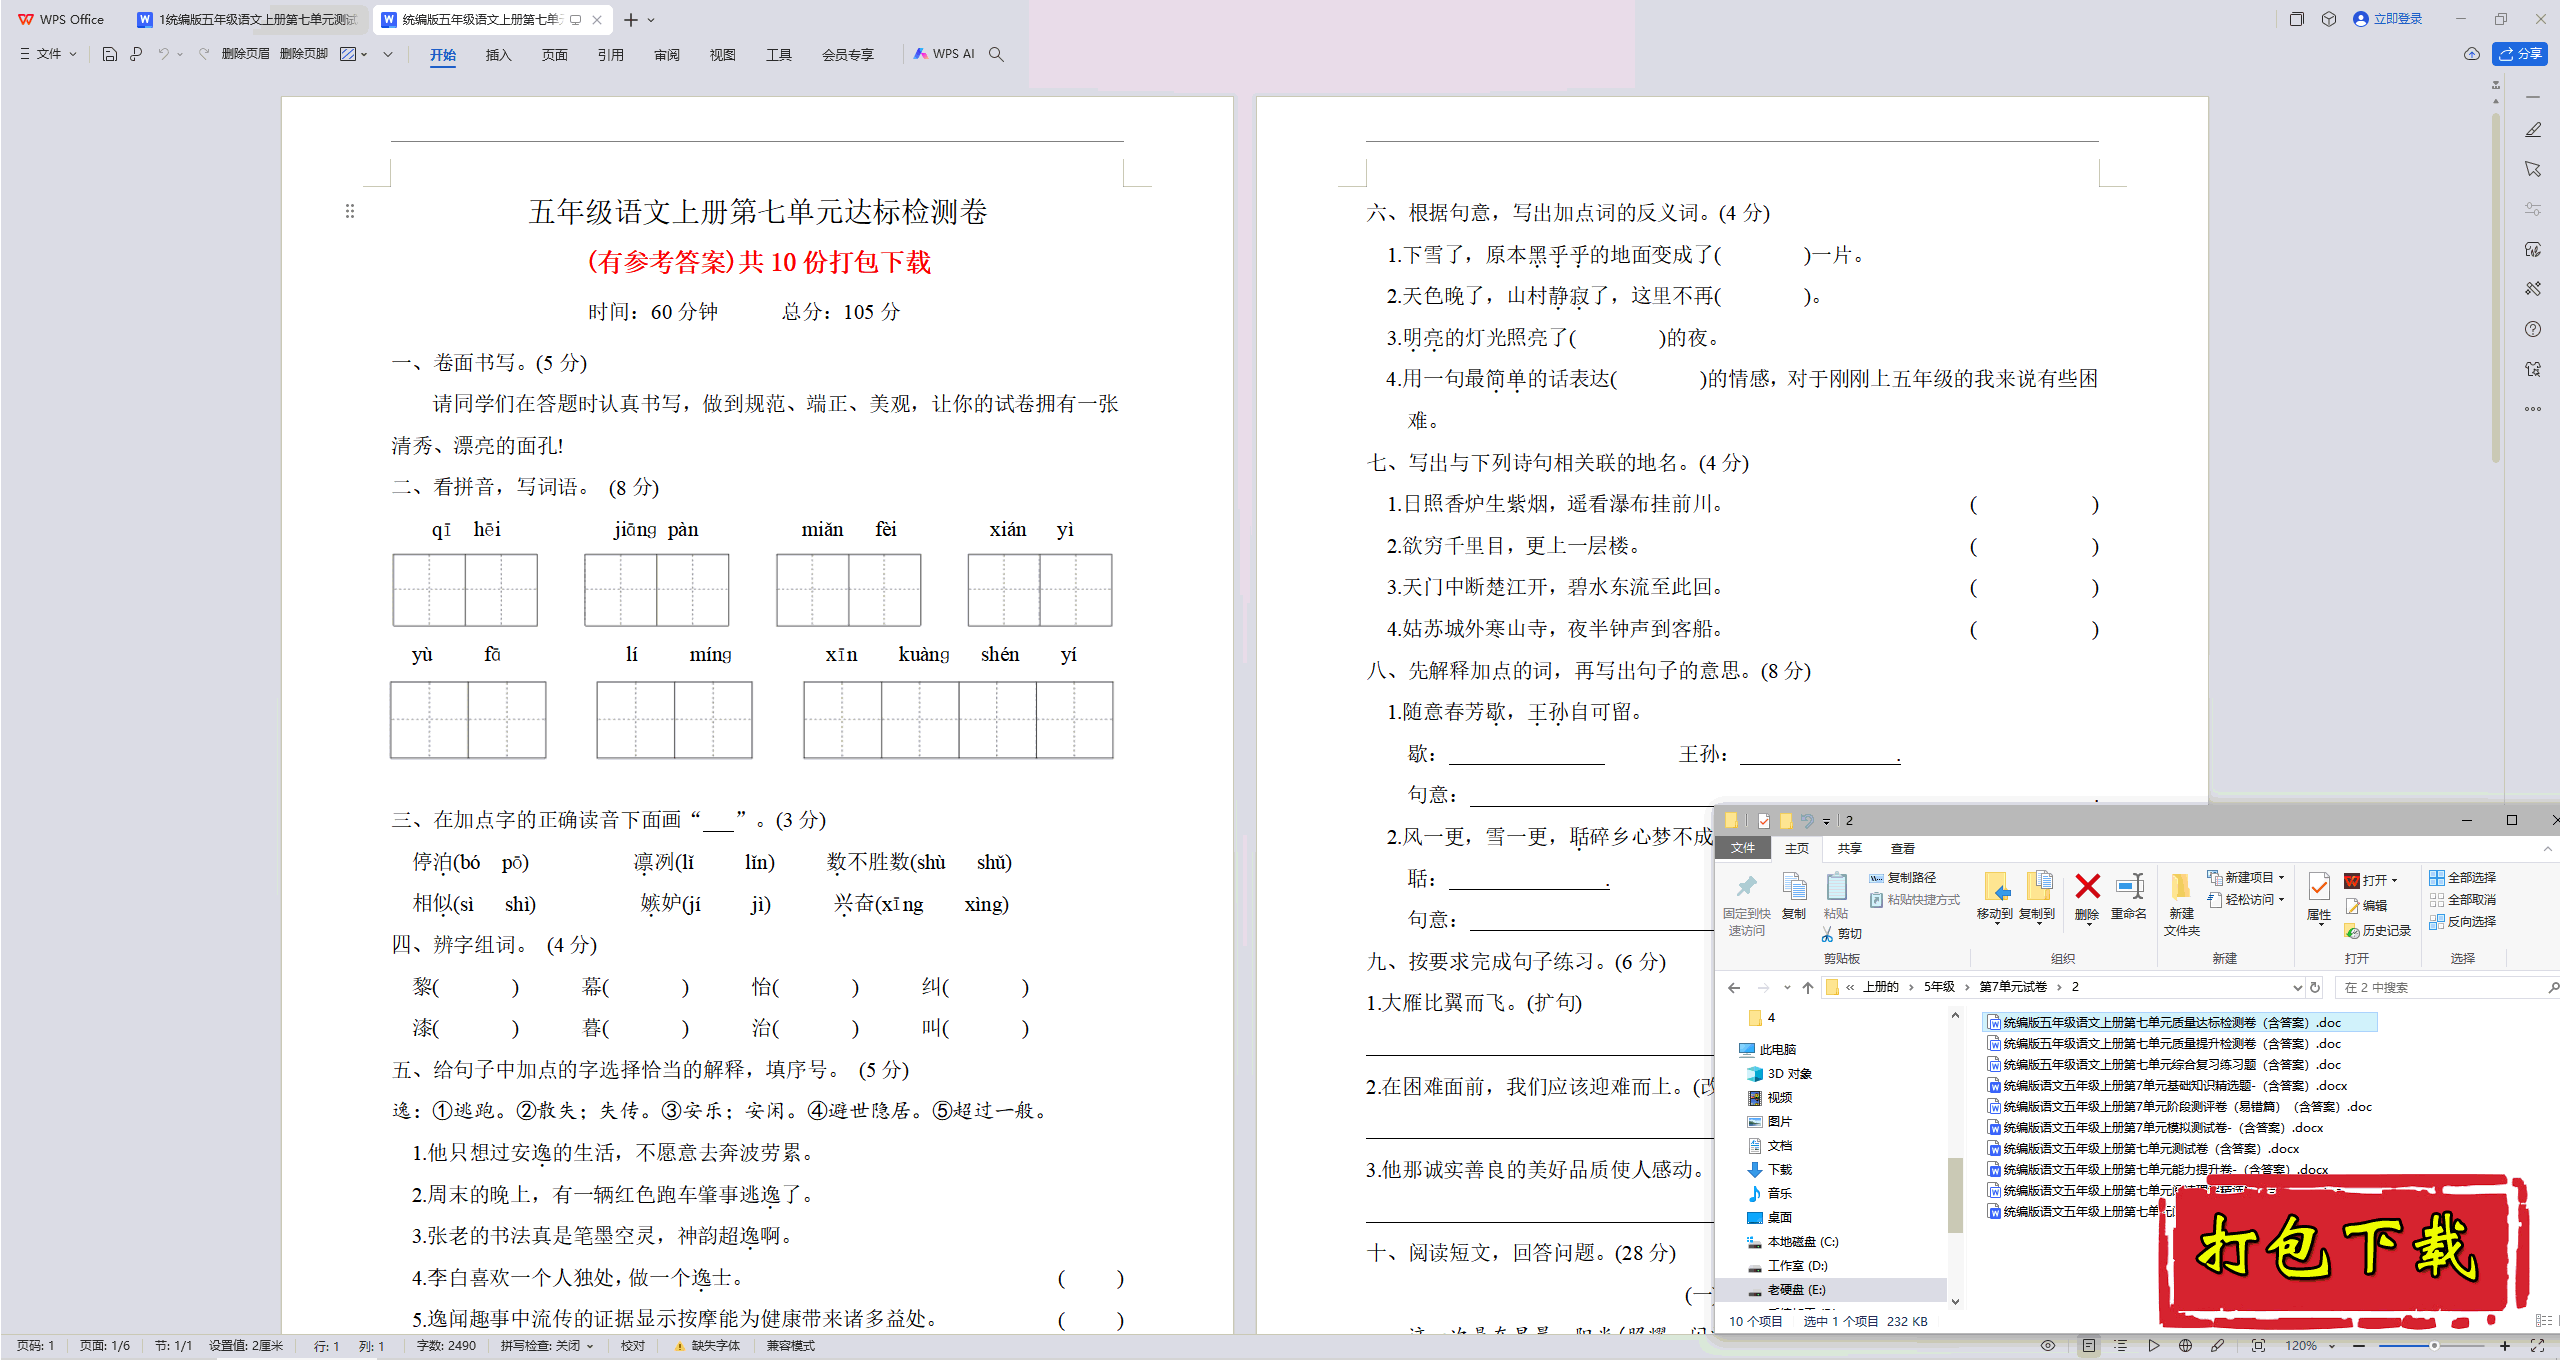This screenshot has width=2560, height=1360.
Task: Open the help question icon in sidebar
Action: tap(2533, 329)
